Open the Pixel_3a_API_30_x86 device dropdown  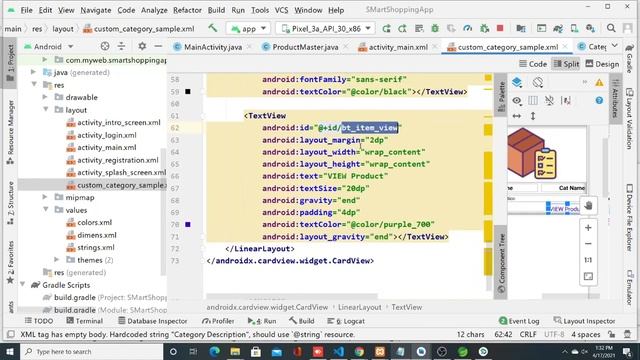[x=325, y=28]
